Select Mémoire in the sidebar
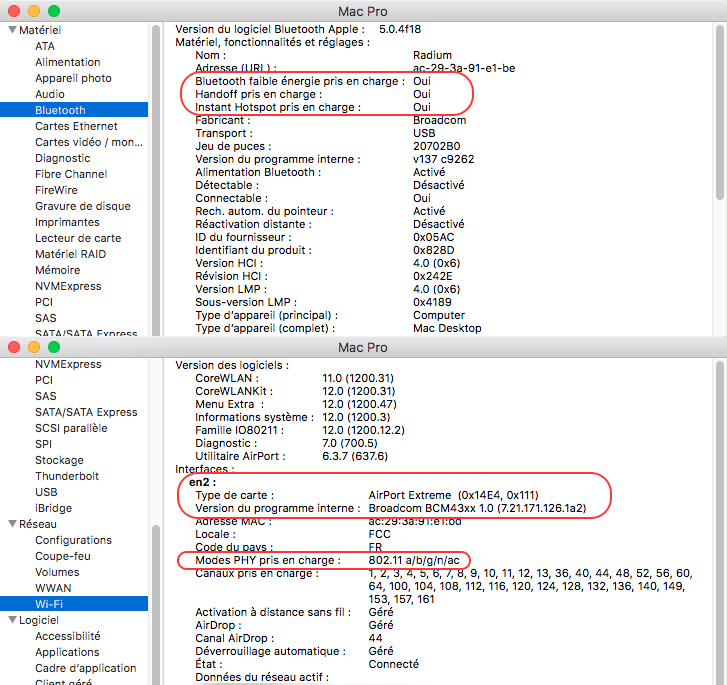Screen dimensions: 727x685 (57, 270)
